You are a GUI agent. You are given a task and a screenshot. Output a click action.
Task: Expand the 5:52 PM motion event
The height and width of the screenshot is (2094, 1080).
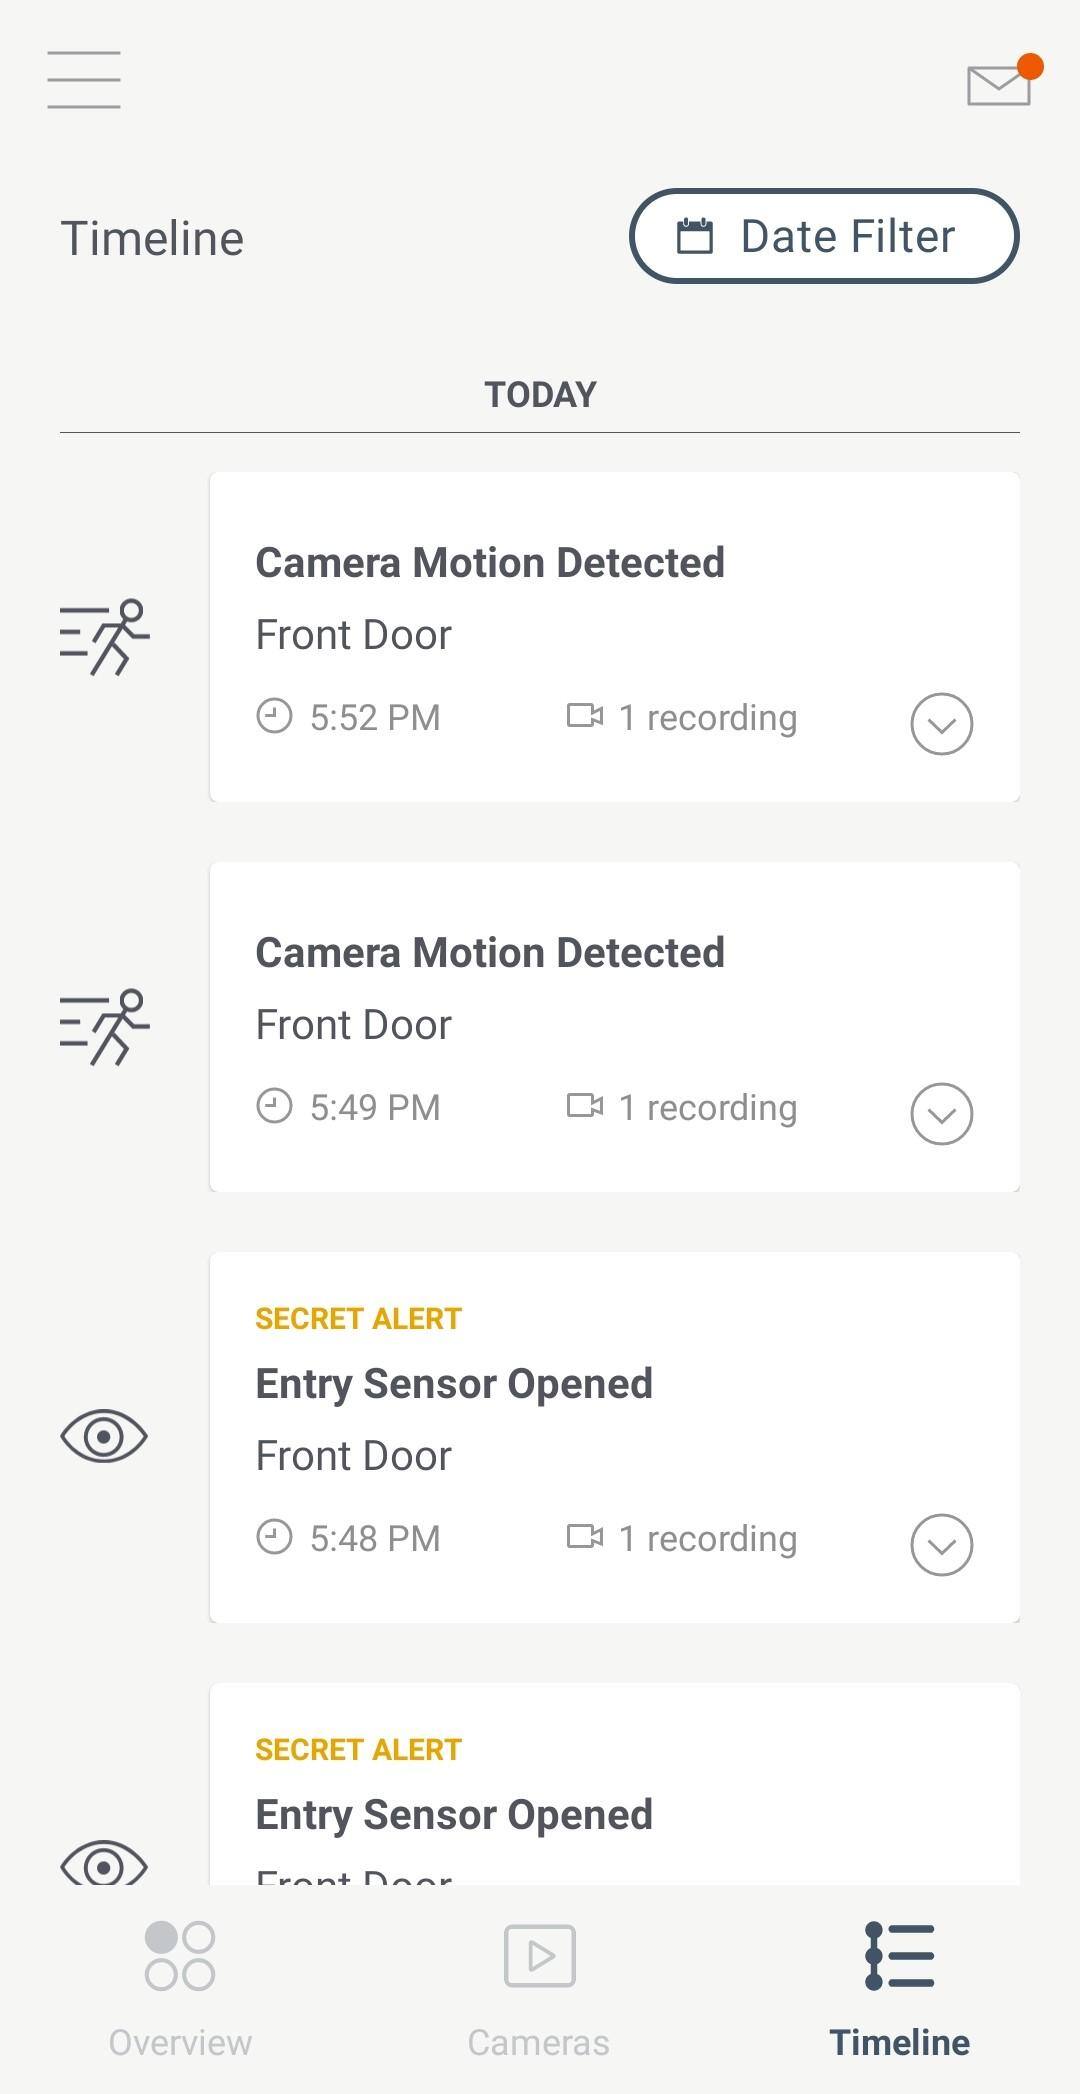click(941, 723)
